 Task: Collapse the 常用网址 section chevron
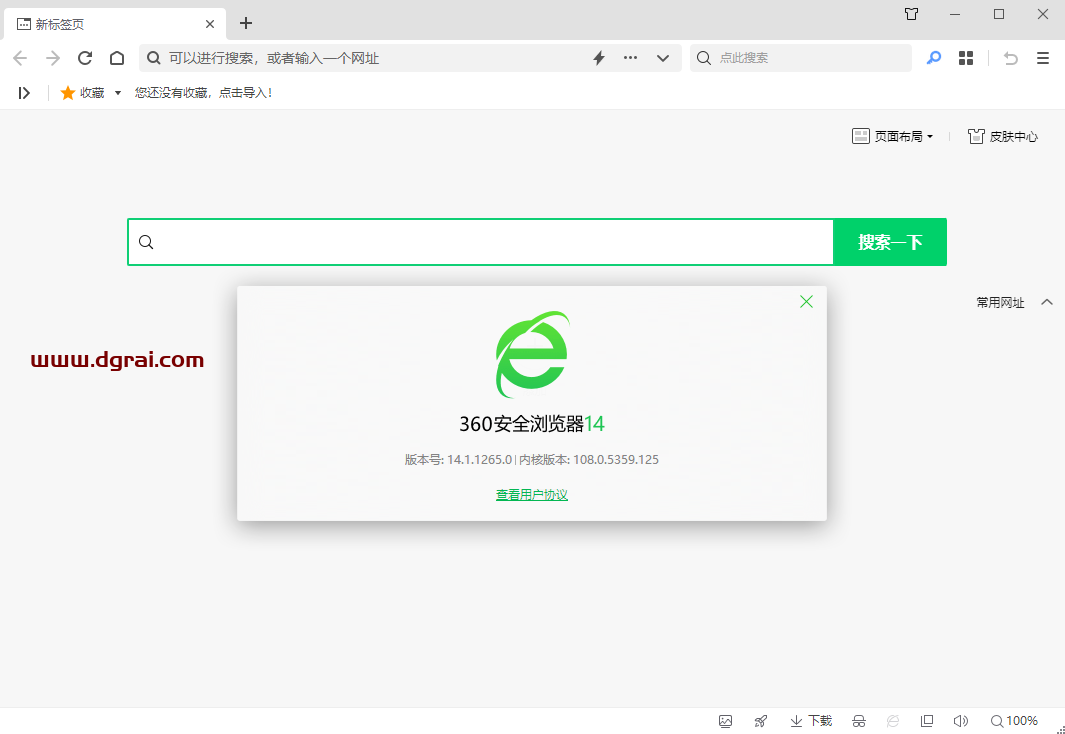click(1047, 302)
